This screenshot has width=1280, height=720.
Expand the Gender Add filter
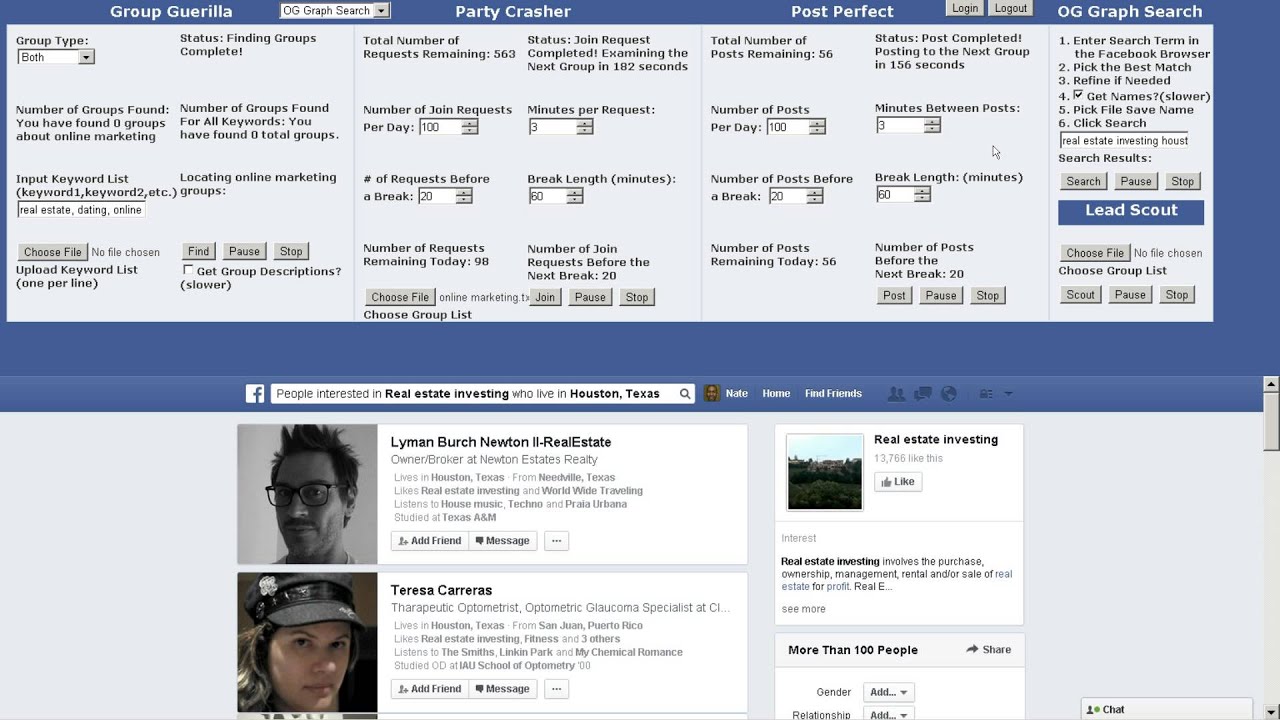(889, 692)
